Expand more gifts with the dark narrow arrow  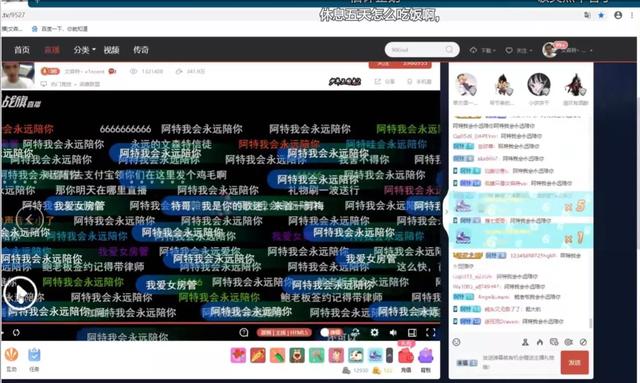click(x=389, y=355)
